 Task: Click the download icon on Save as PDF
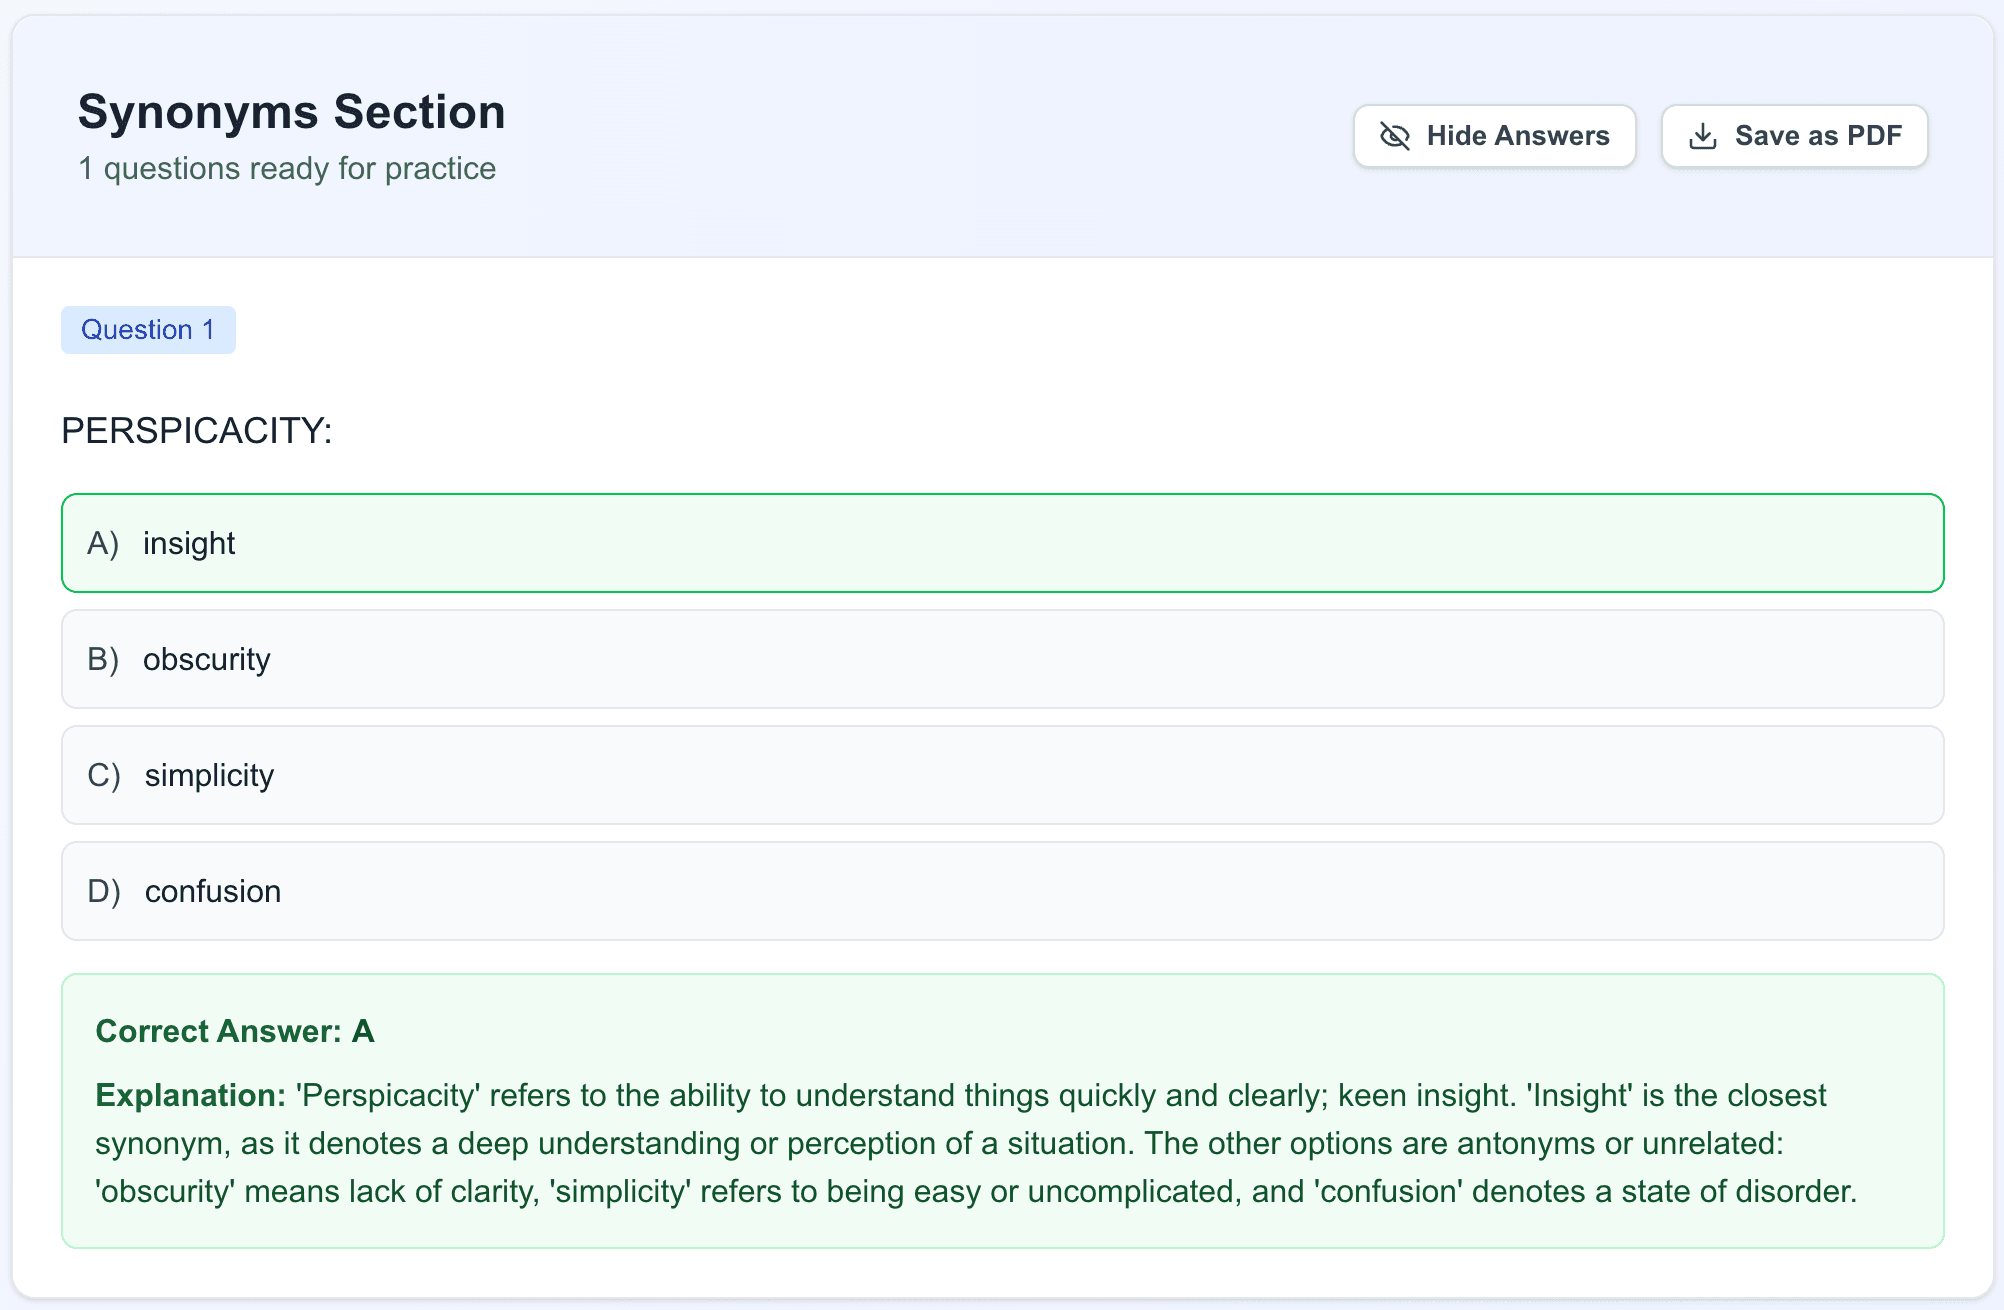pyautogui.click(x=1703, y=136)
